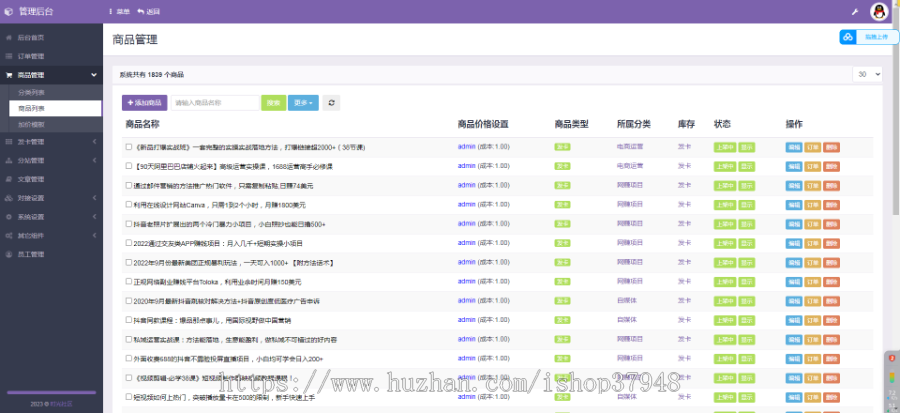Click 电商运营 category in the first row
Image resolution: width=900 pixels, height=413 pixels.
tap(630, 147)
